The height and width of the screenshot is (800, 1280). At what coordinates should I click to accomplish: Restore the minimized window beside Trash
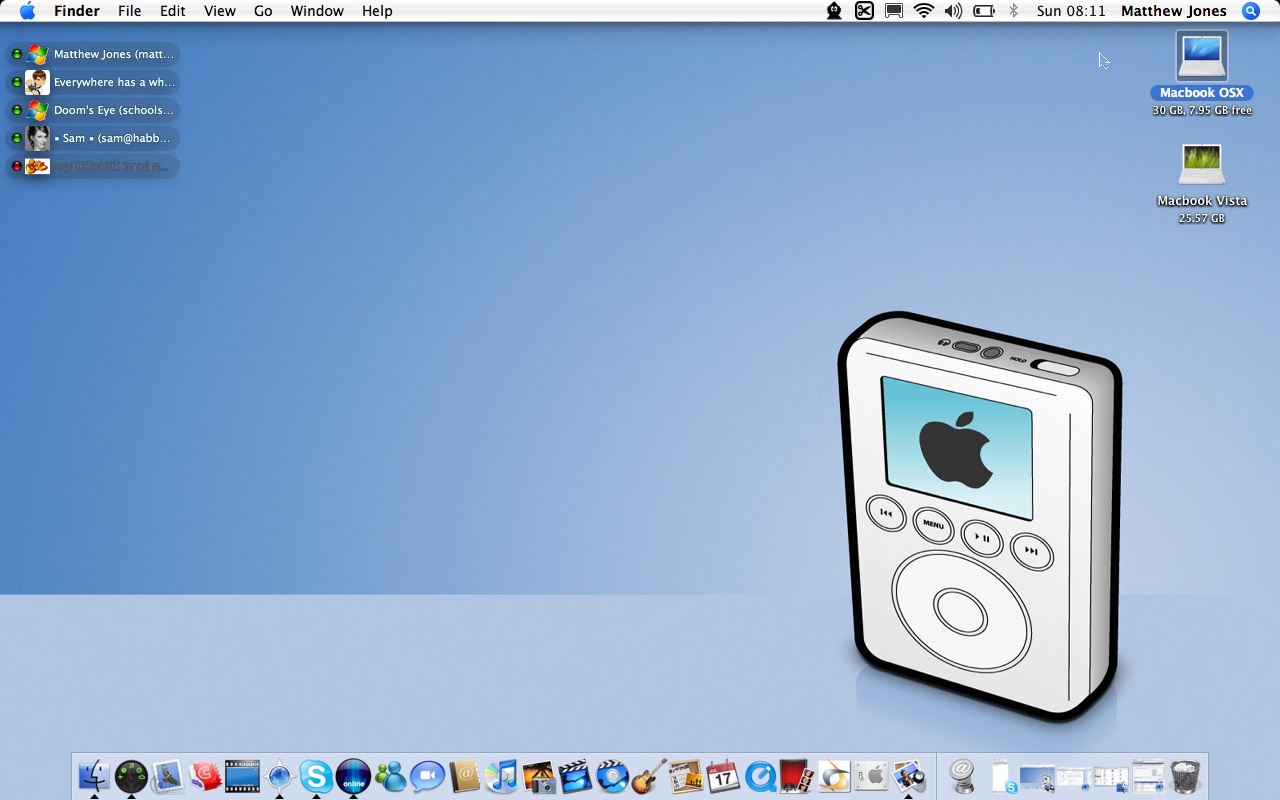(1148, 776)
